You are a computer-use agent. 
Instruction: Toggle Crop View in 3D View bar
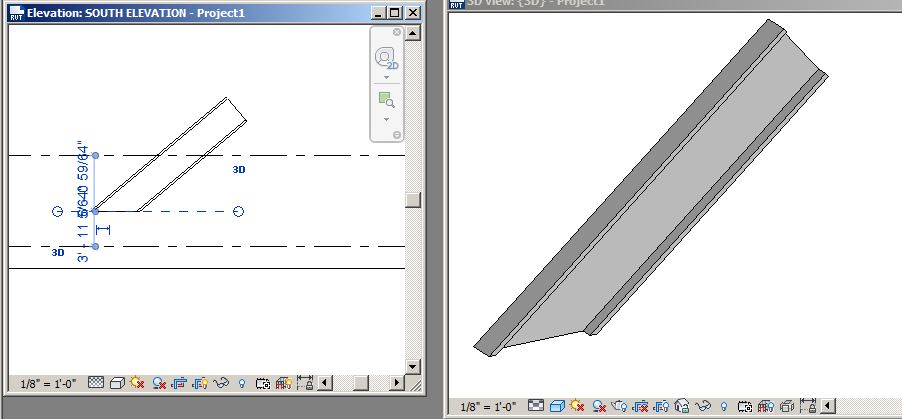click(x=640, y=406)
